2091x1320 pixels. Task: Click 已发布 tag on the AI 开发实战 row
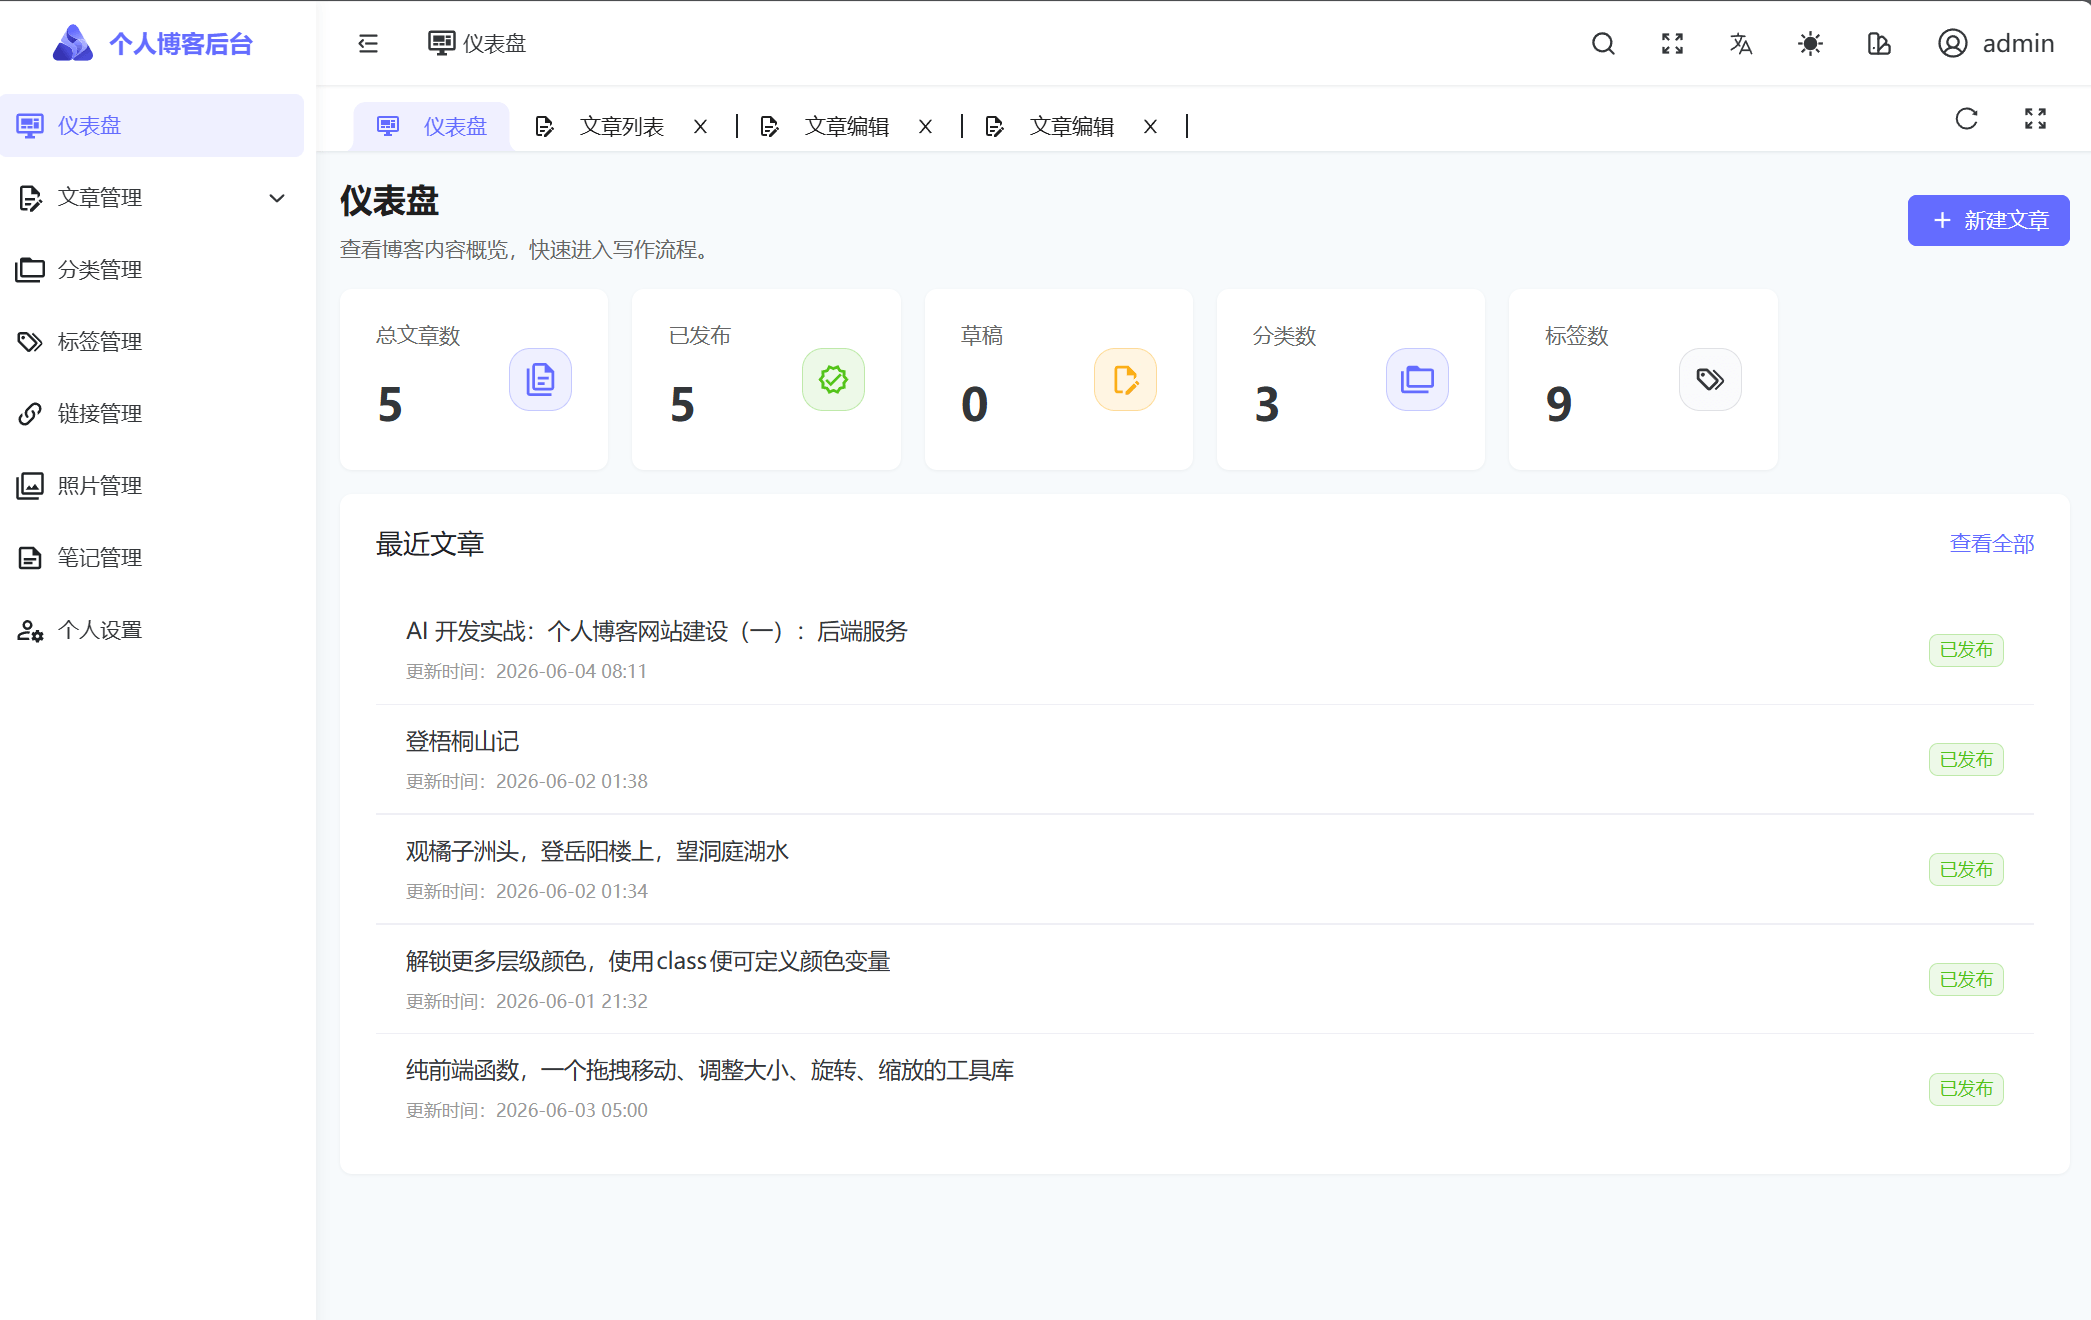[1966, 650]
